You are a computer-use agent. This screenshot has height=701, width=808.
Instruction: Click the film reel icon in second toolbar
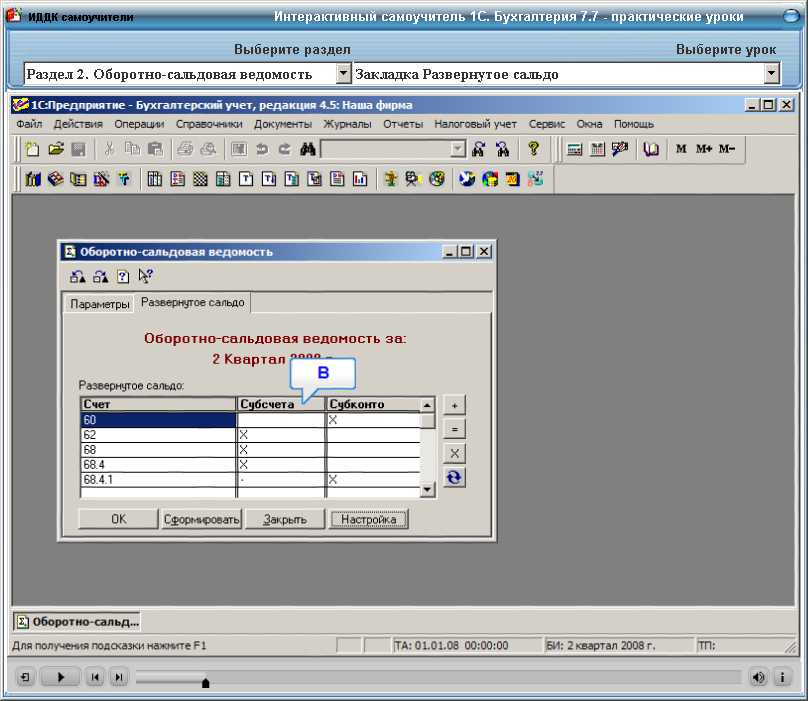point(436,179)
